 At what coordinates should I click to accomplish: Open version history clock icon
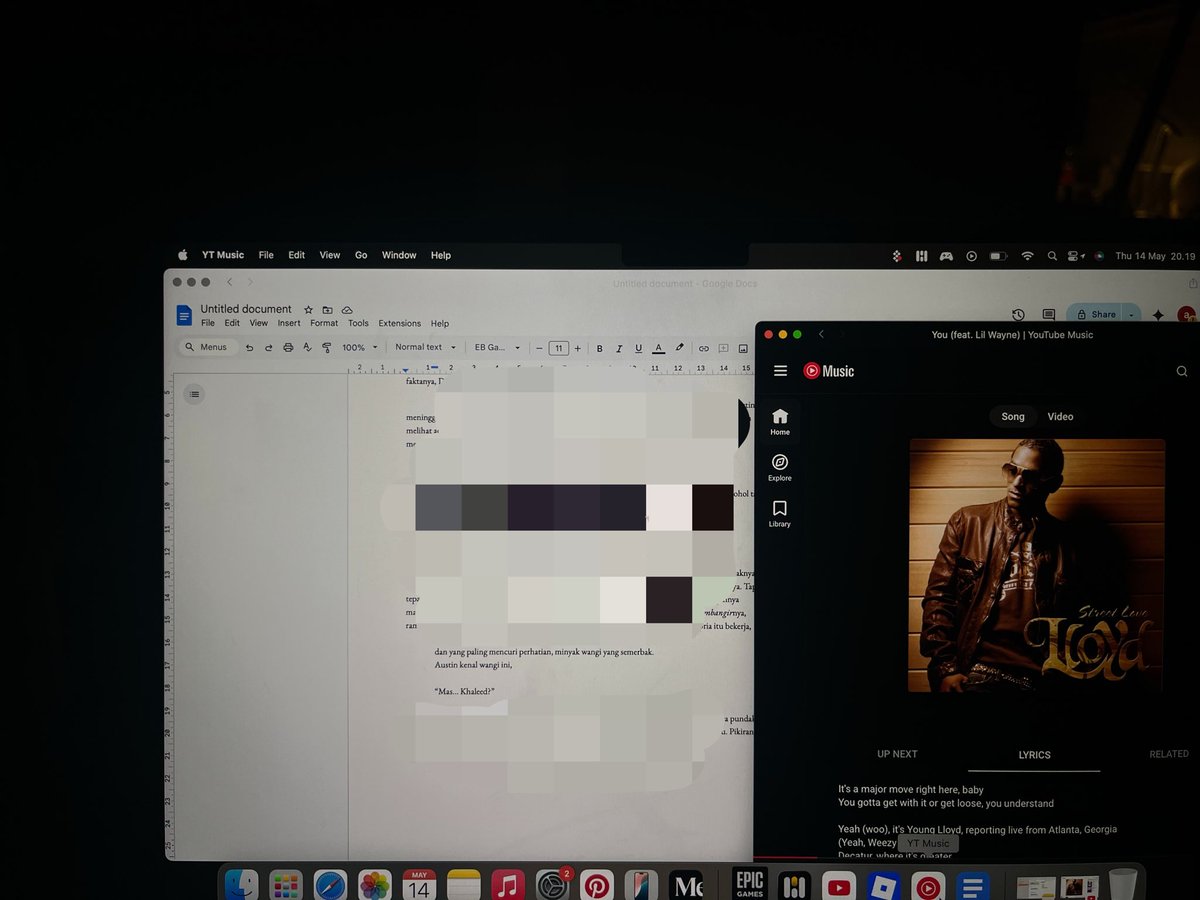pos(1018,314)
